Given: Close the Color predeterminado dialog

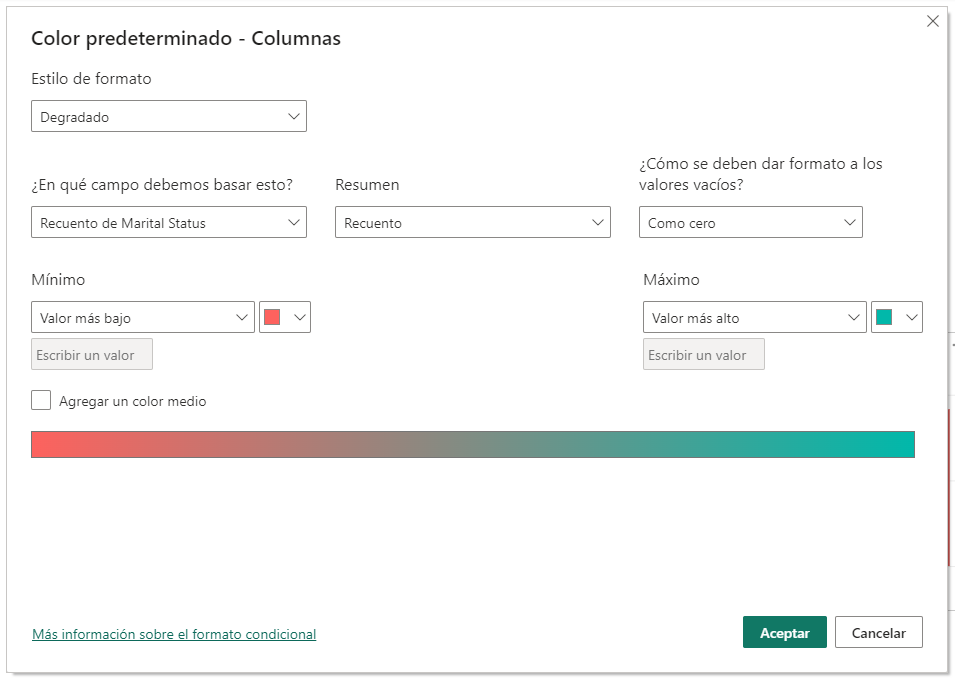Looking at the screenshot, I should [x=932, y=21].
